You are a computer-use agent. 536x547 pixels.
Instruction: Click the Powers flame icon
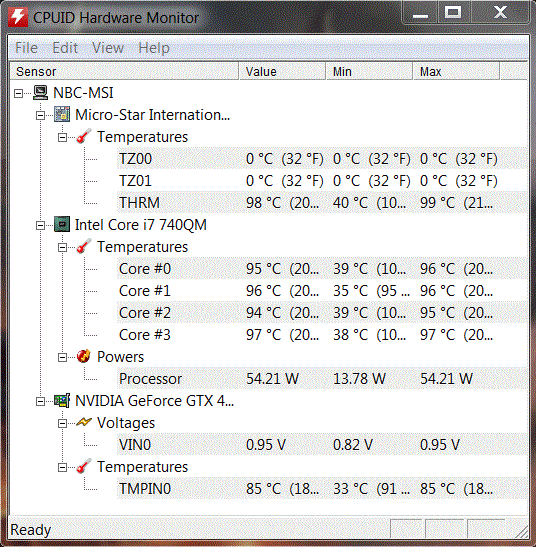point(84,357)
